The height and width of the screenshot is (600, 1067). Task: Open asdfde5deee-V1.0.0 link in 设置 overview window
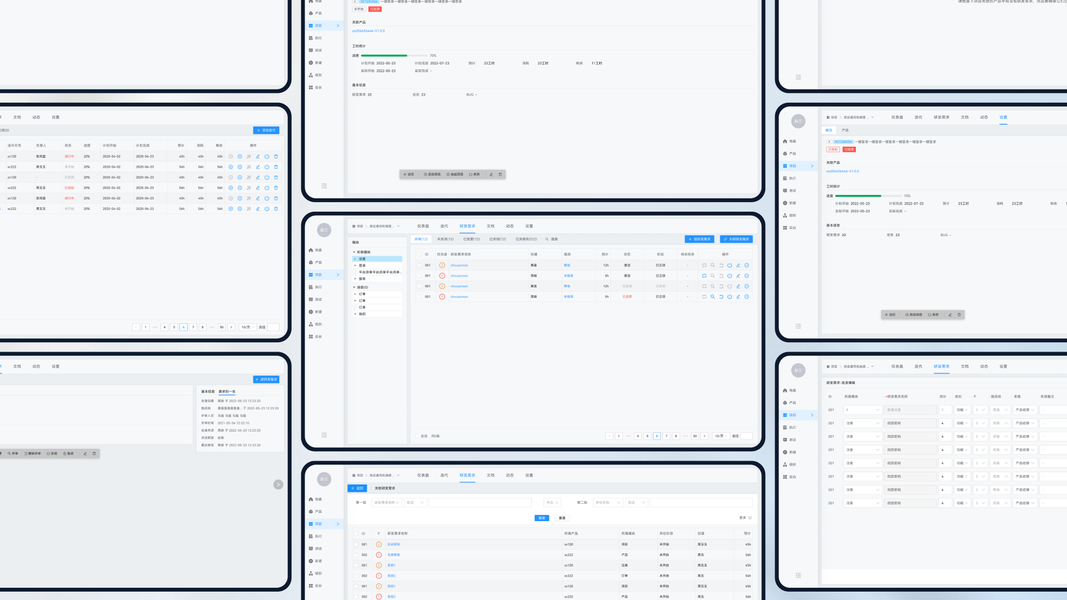pos(842,171)
